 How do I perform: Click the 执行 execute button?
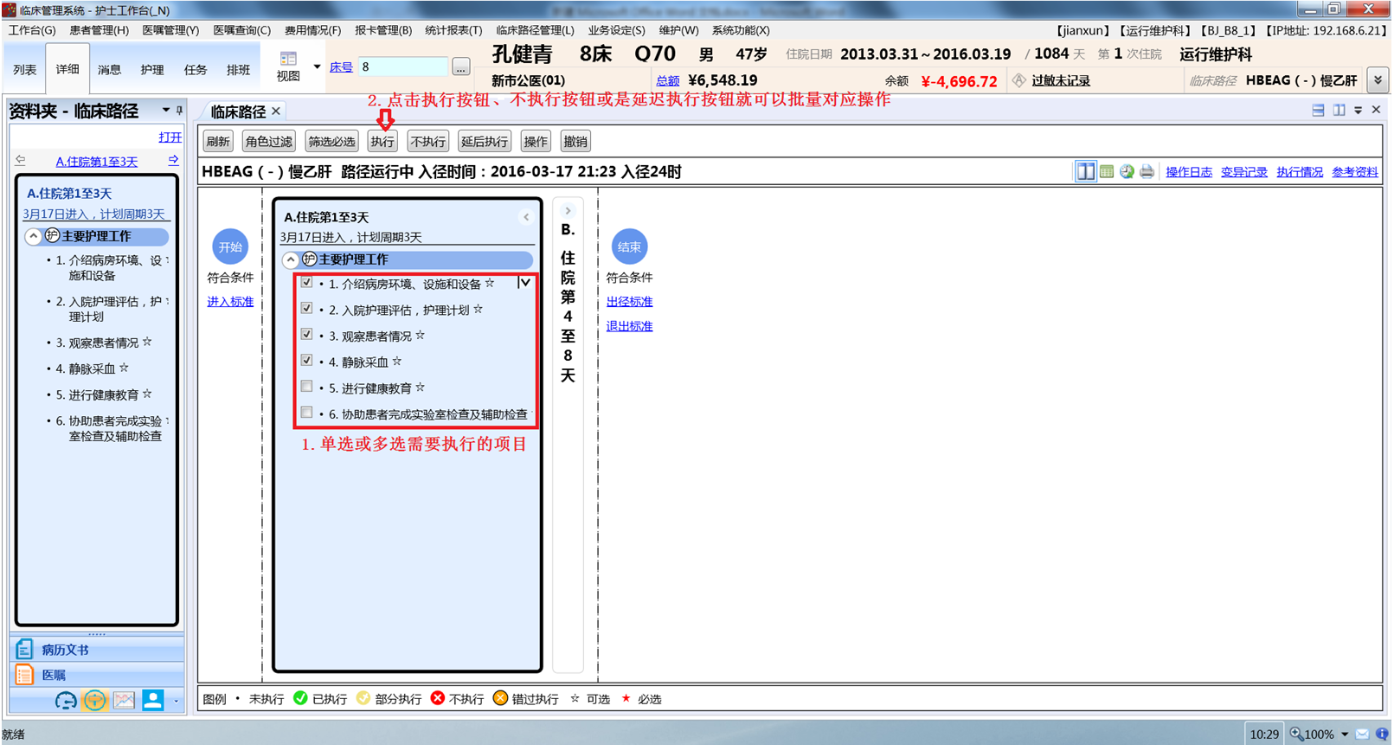(382, 142)
